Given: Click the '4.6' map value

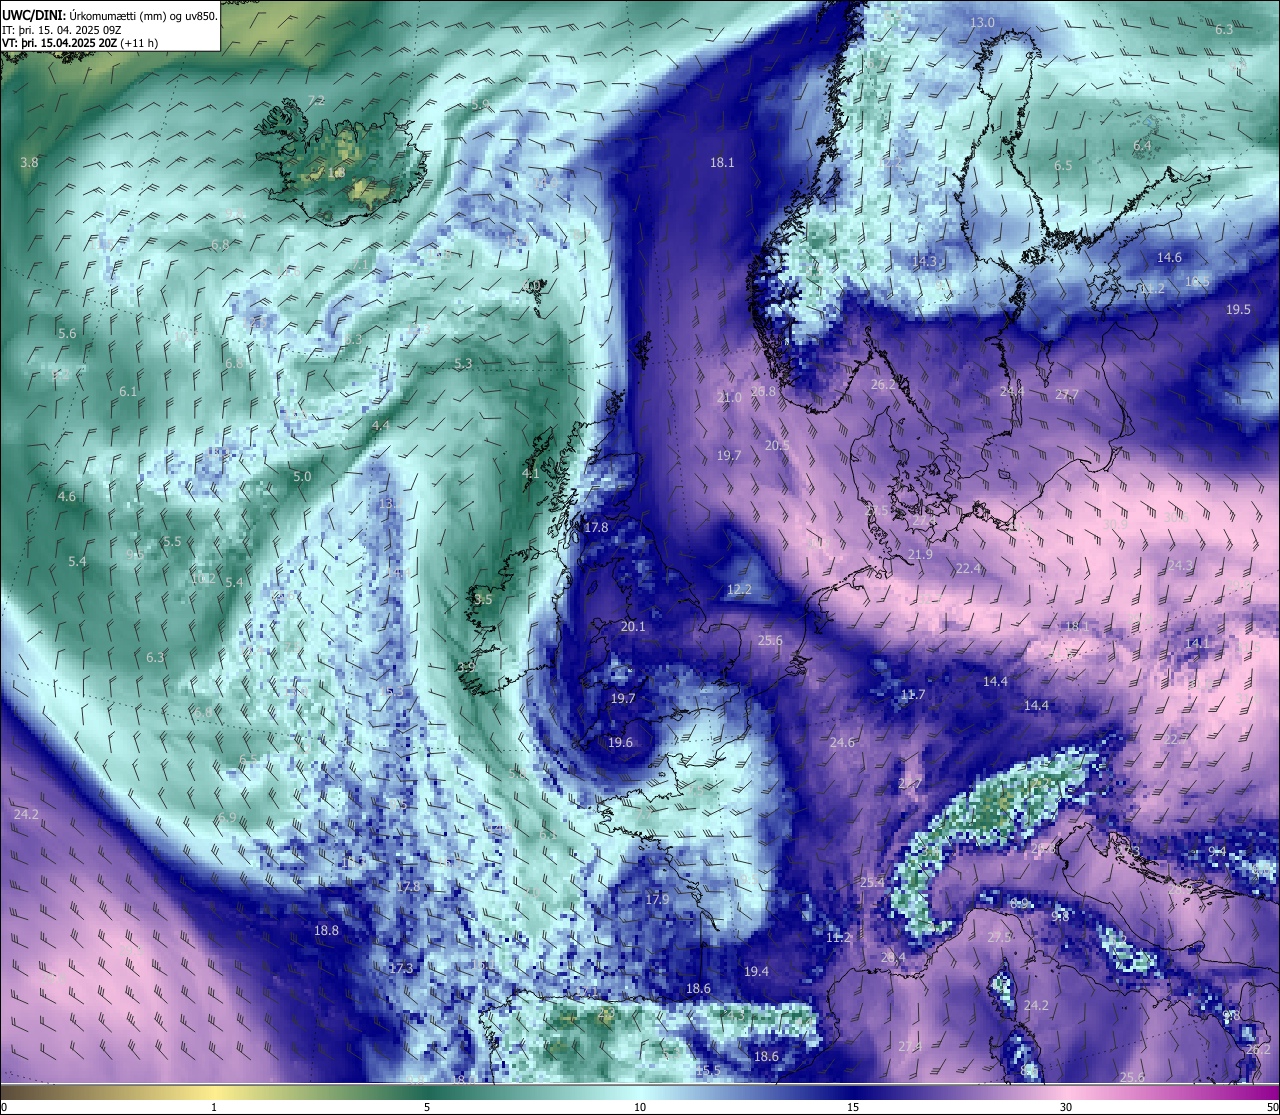Looking at the screenshot, I should click(x=67, y=497).
